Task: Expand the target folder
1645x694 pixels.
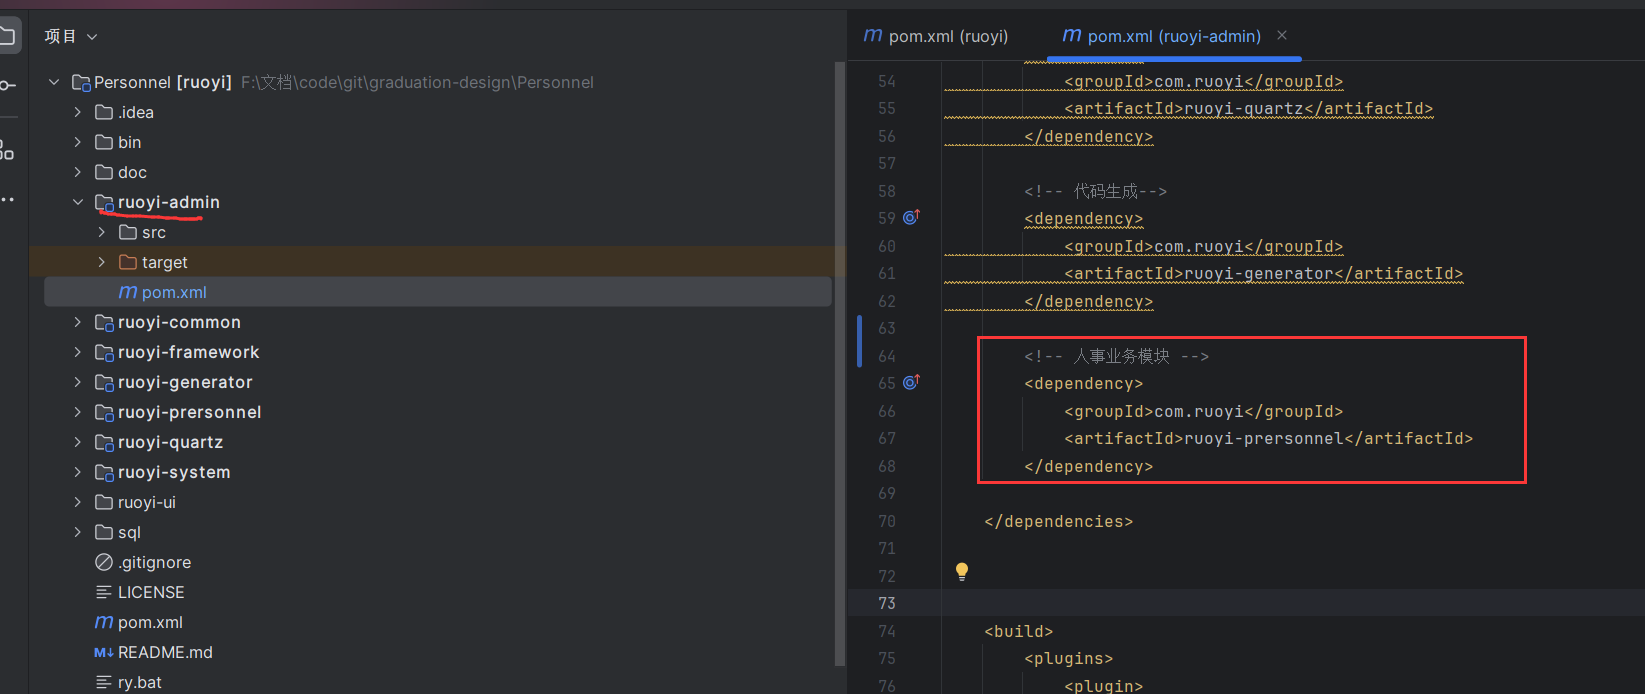Action: click(102, 262)
